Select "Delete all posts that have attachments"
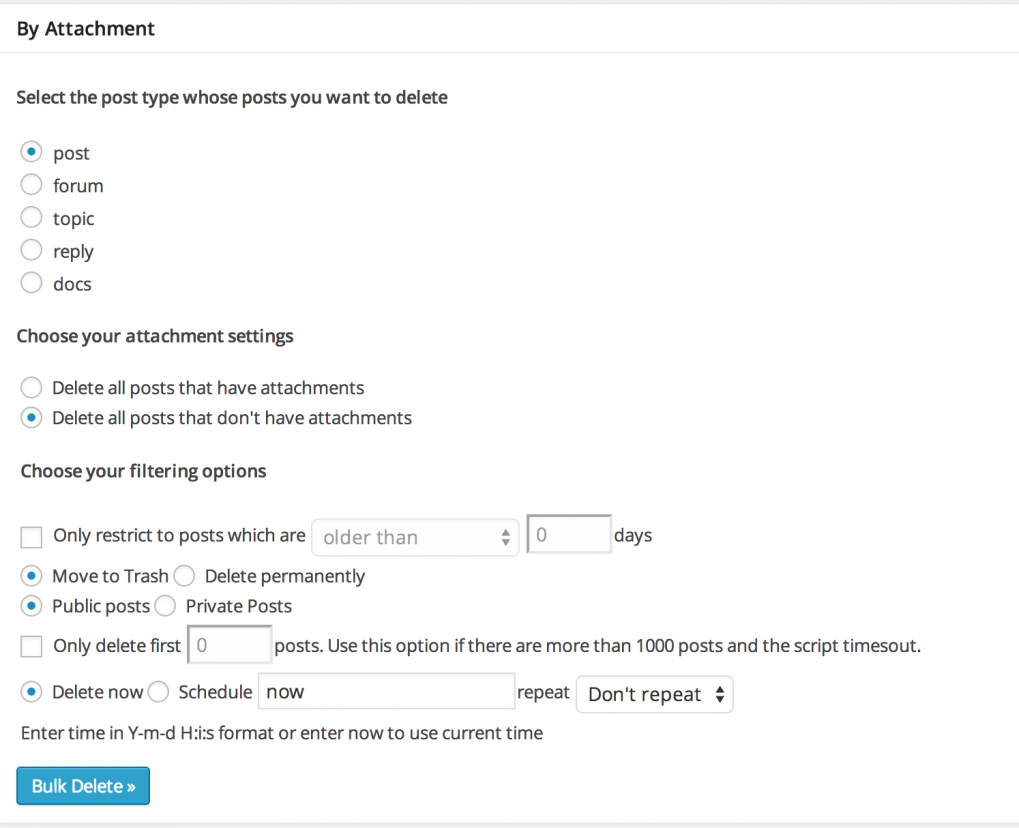Image resolution: width=1019 pixels, height=828 pixels. click(x=30, y=387)
